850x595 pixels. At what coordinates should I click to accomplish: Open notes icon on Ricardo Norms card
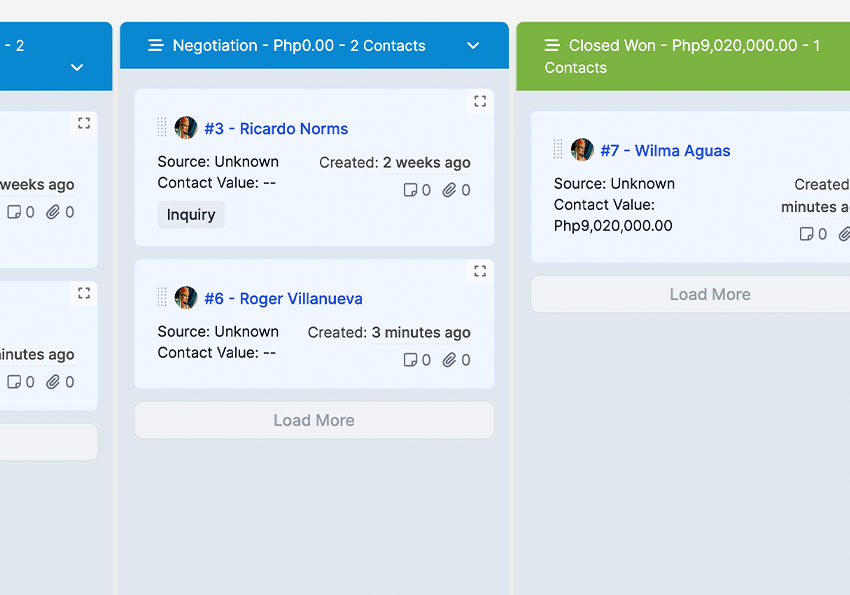tap(410, 190)
